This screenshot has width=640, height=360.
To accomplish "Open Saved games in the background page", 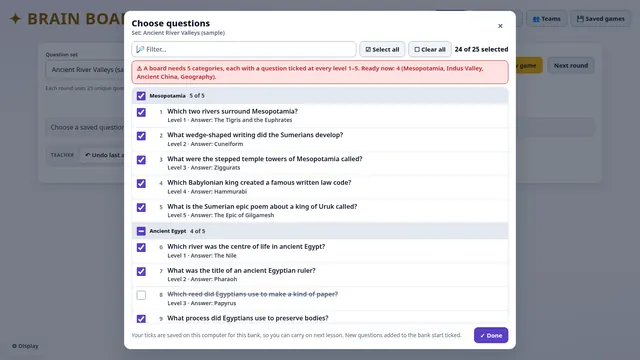I will (x=600, y=19).
